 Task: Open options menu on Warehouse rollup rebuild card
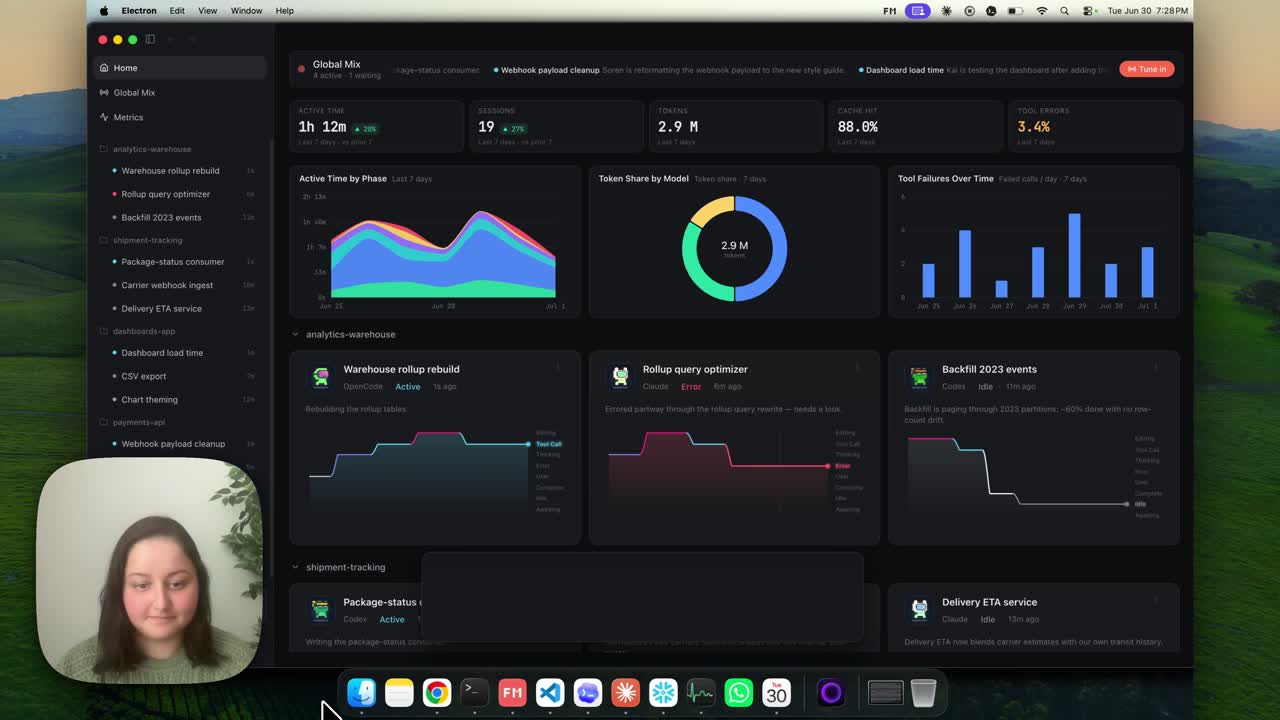pyautogui.click(x=558, y=367)
